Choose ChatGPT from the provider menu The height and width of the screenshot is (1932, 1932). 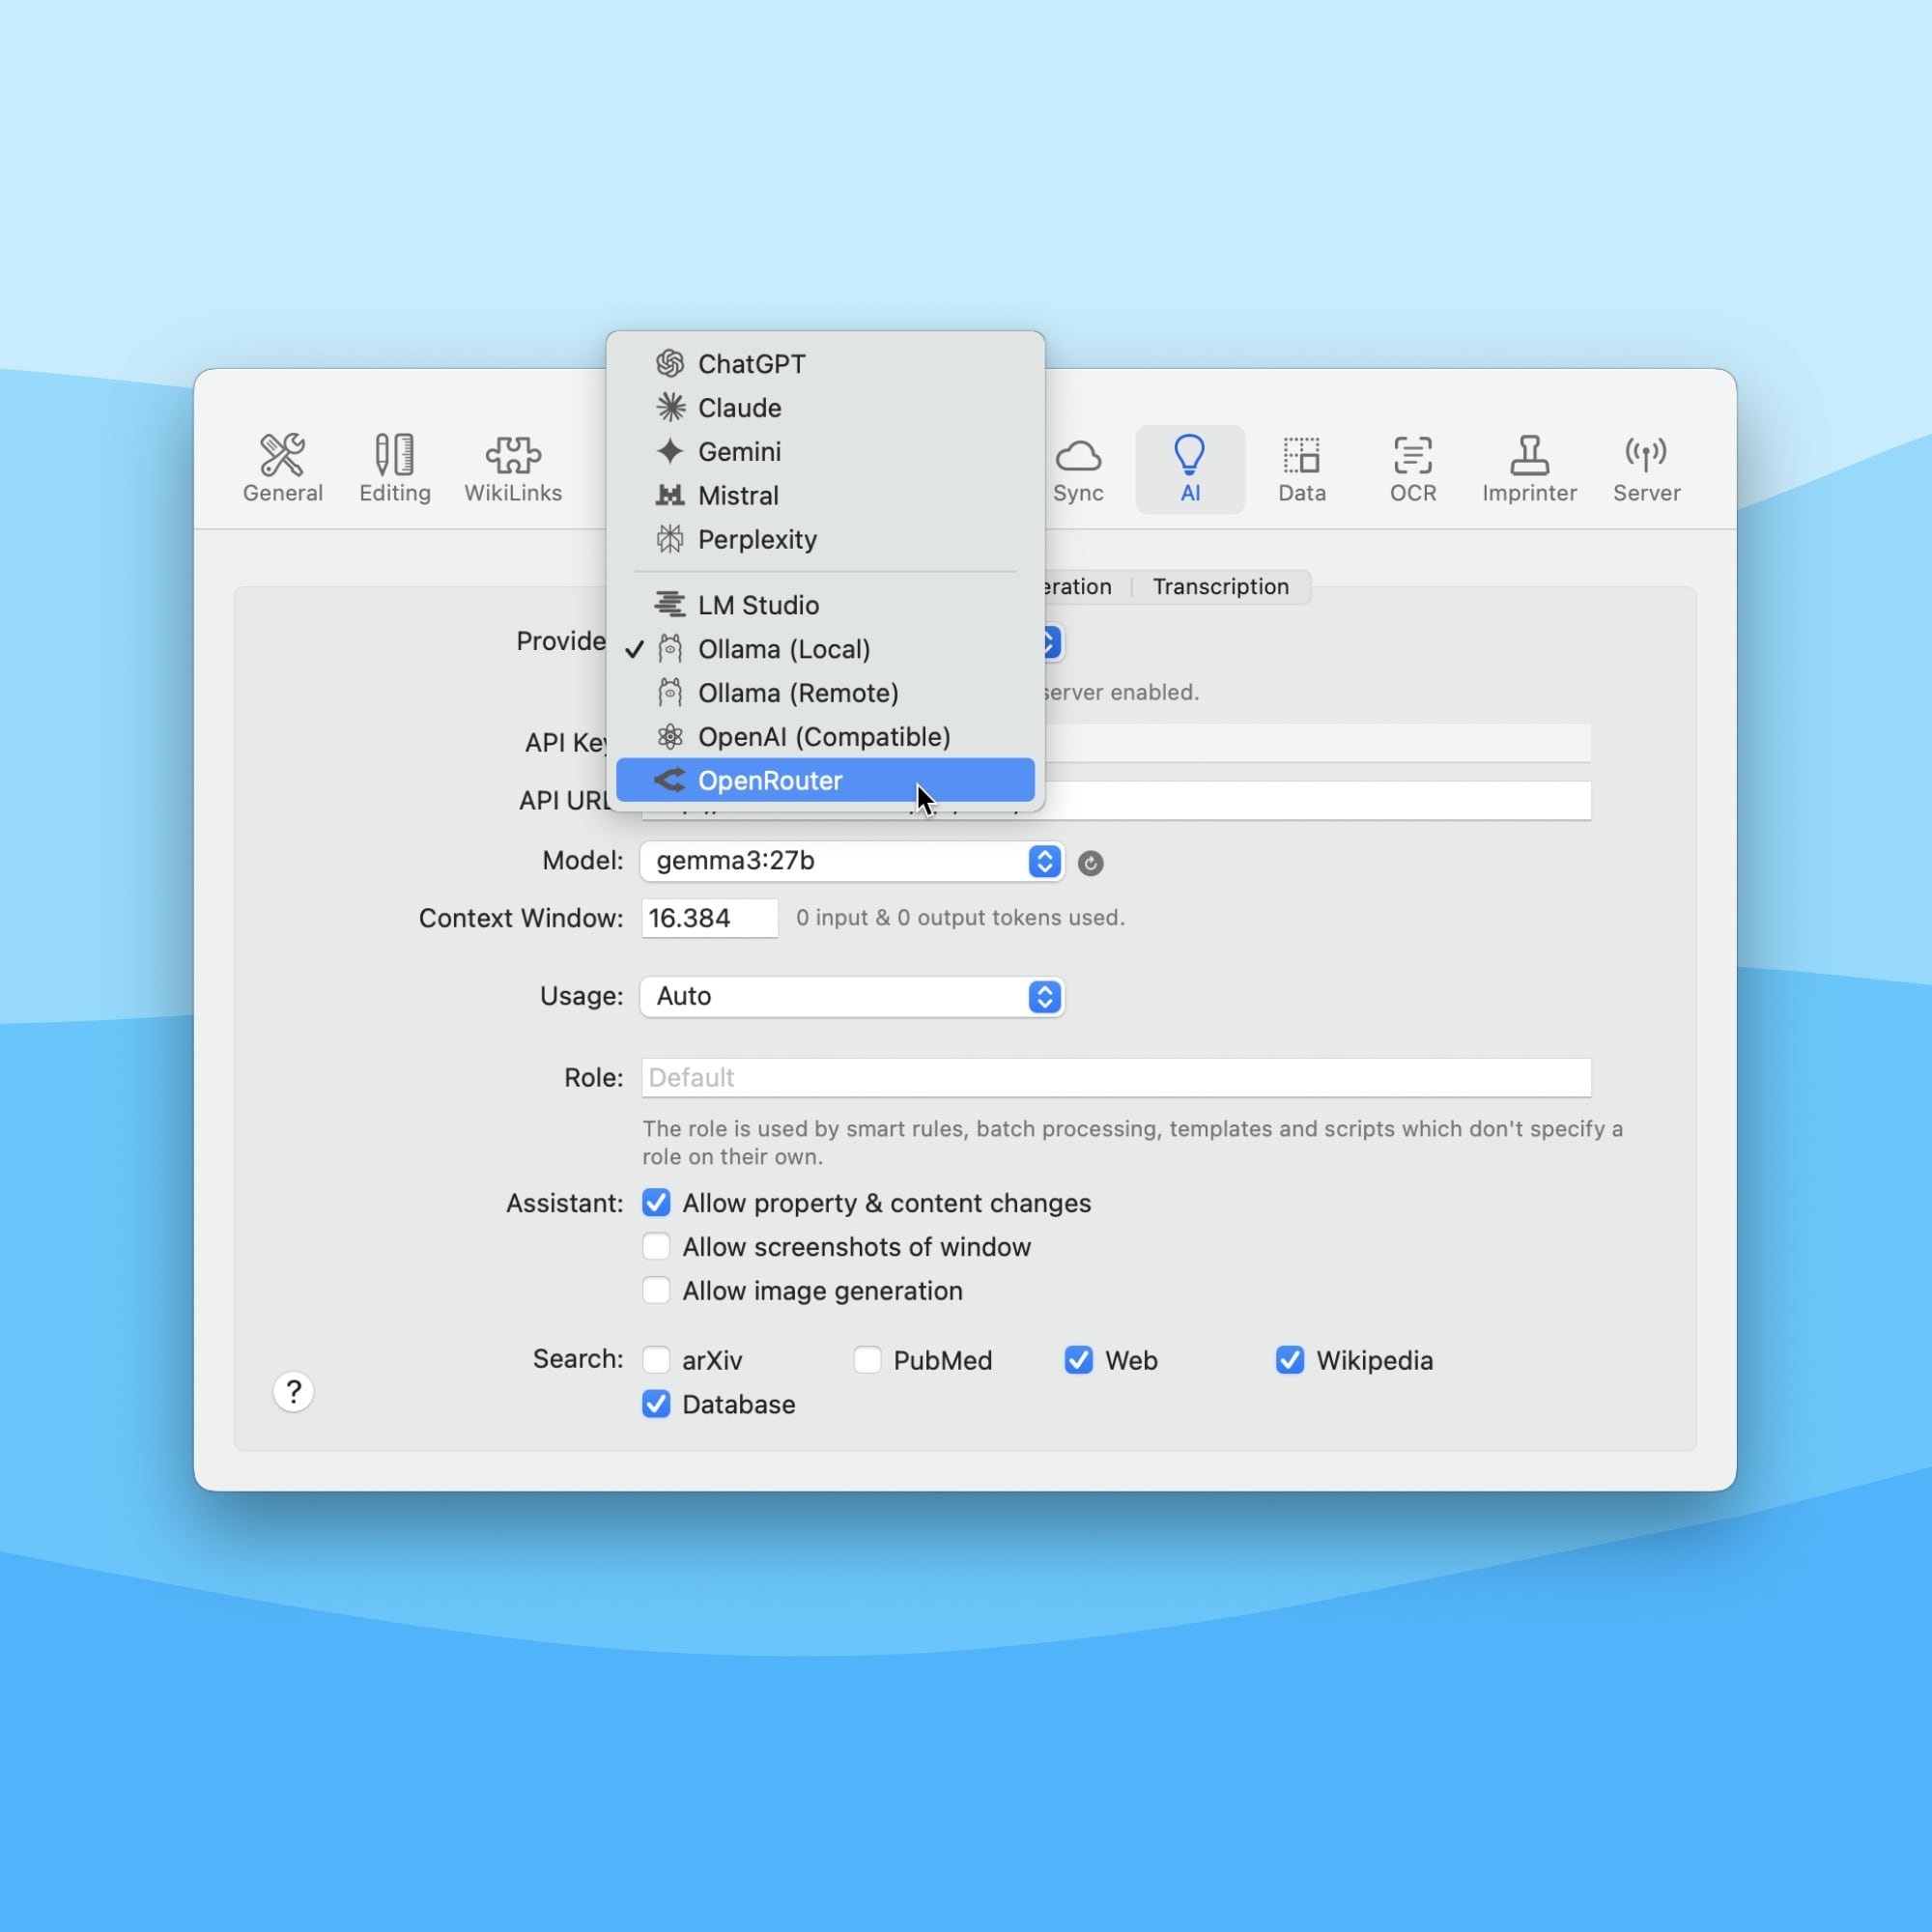click(x=825, y=364)
